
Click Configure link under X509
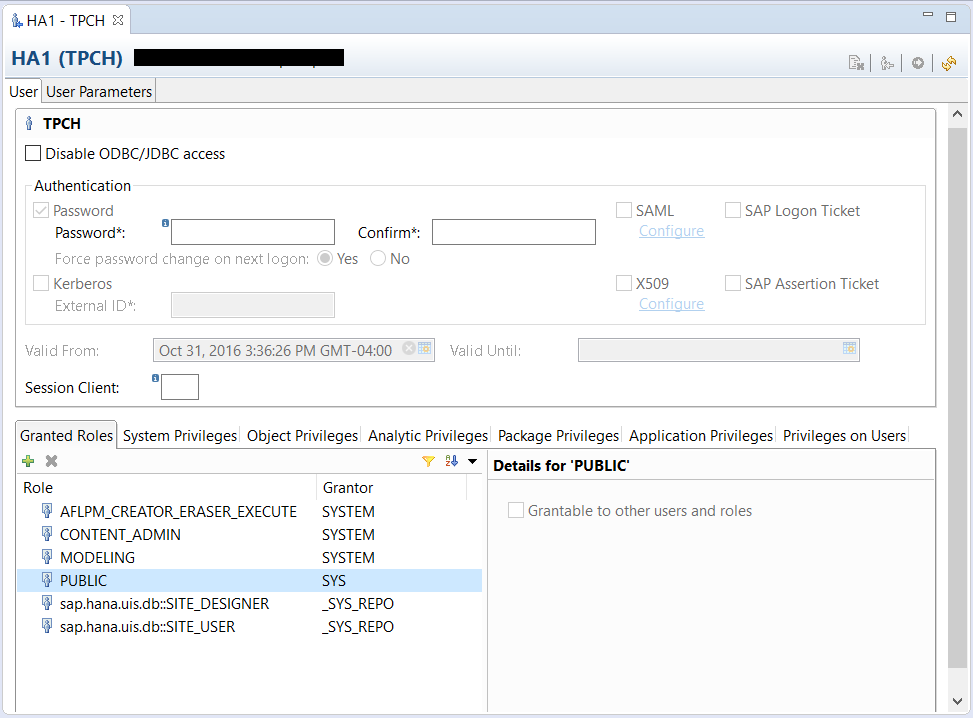(x=671, y=304)
